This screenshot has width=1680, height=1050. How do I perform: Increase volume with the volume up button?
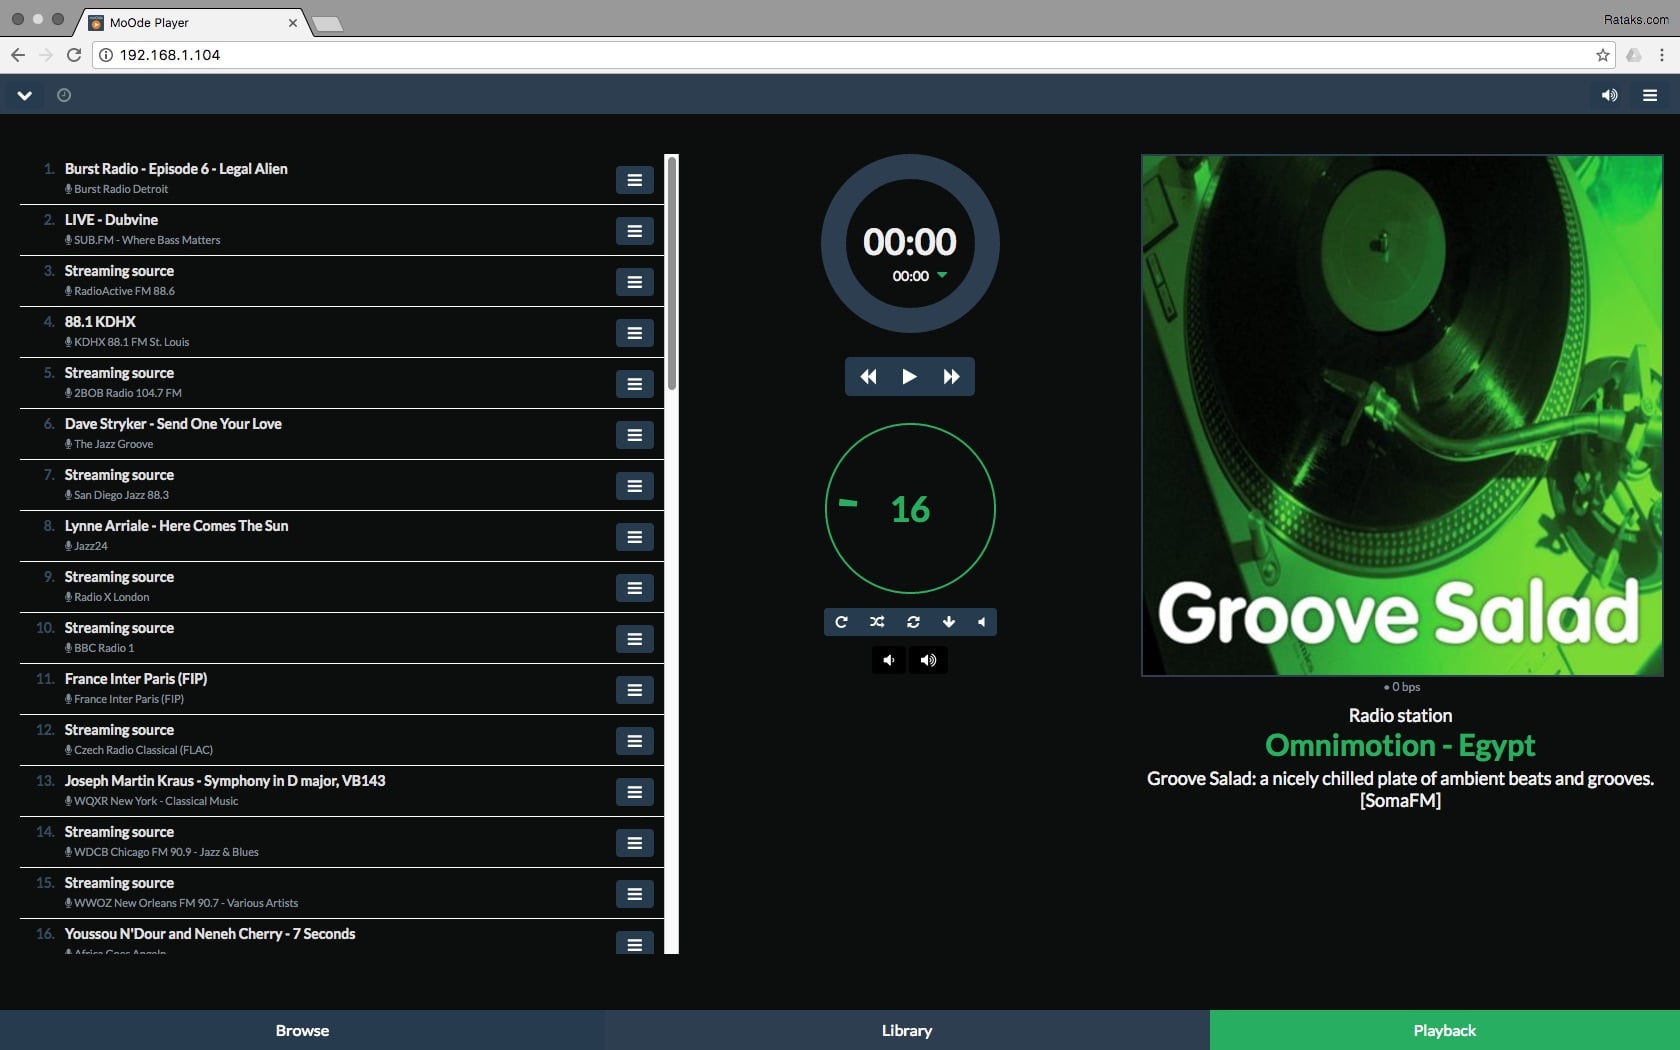(x=929, y=660)
